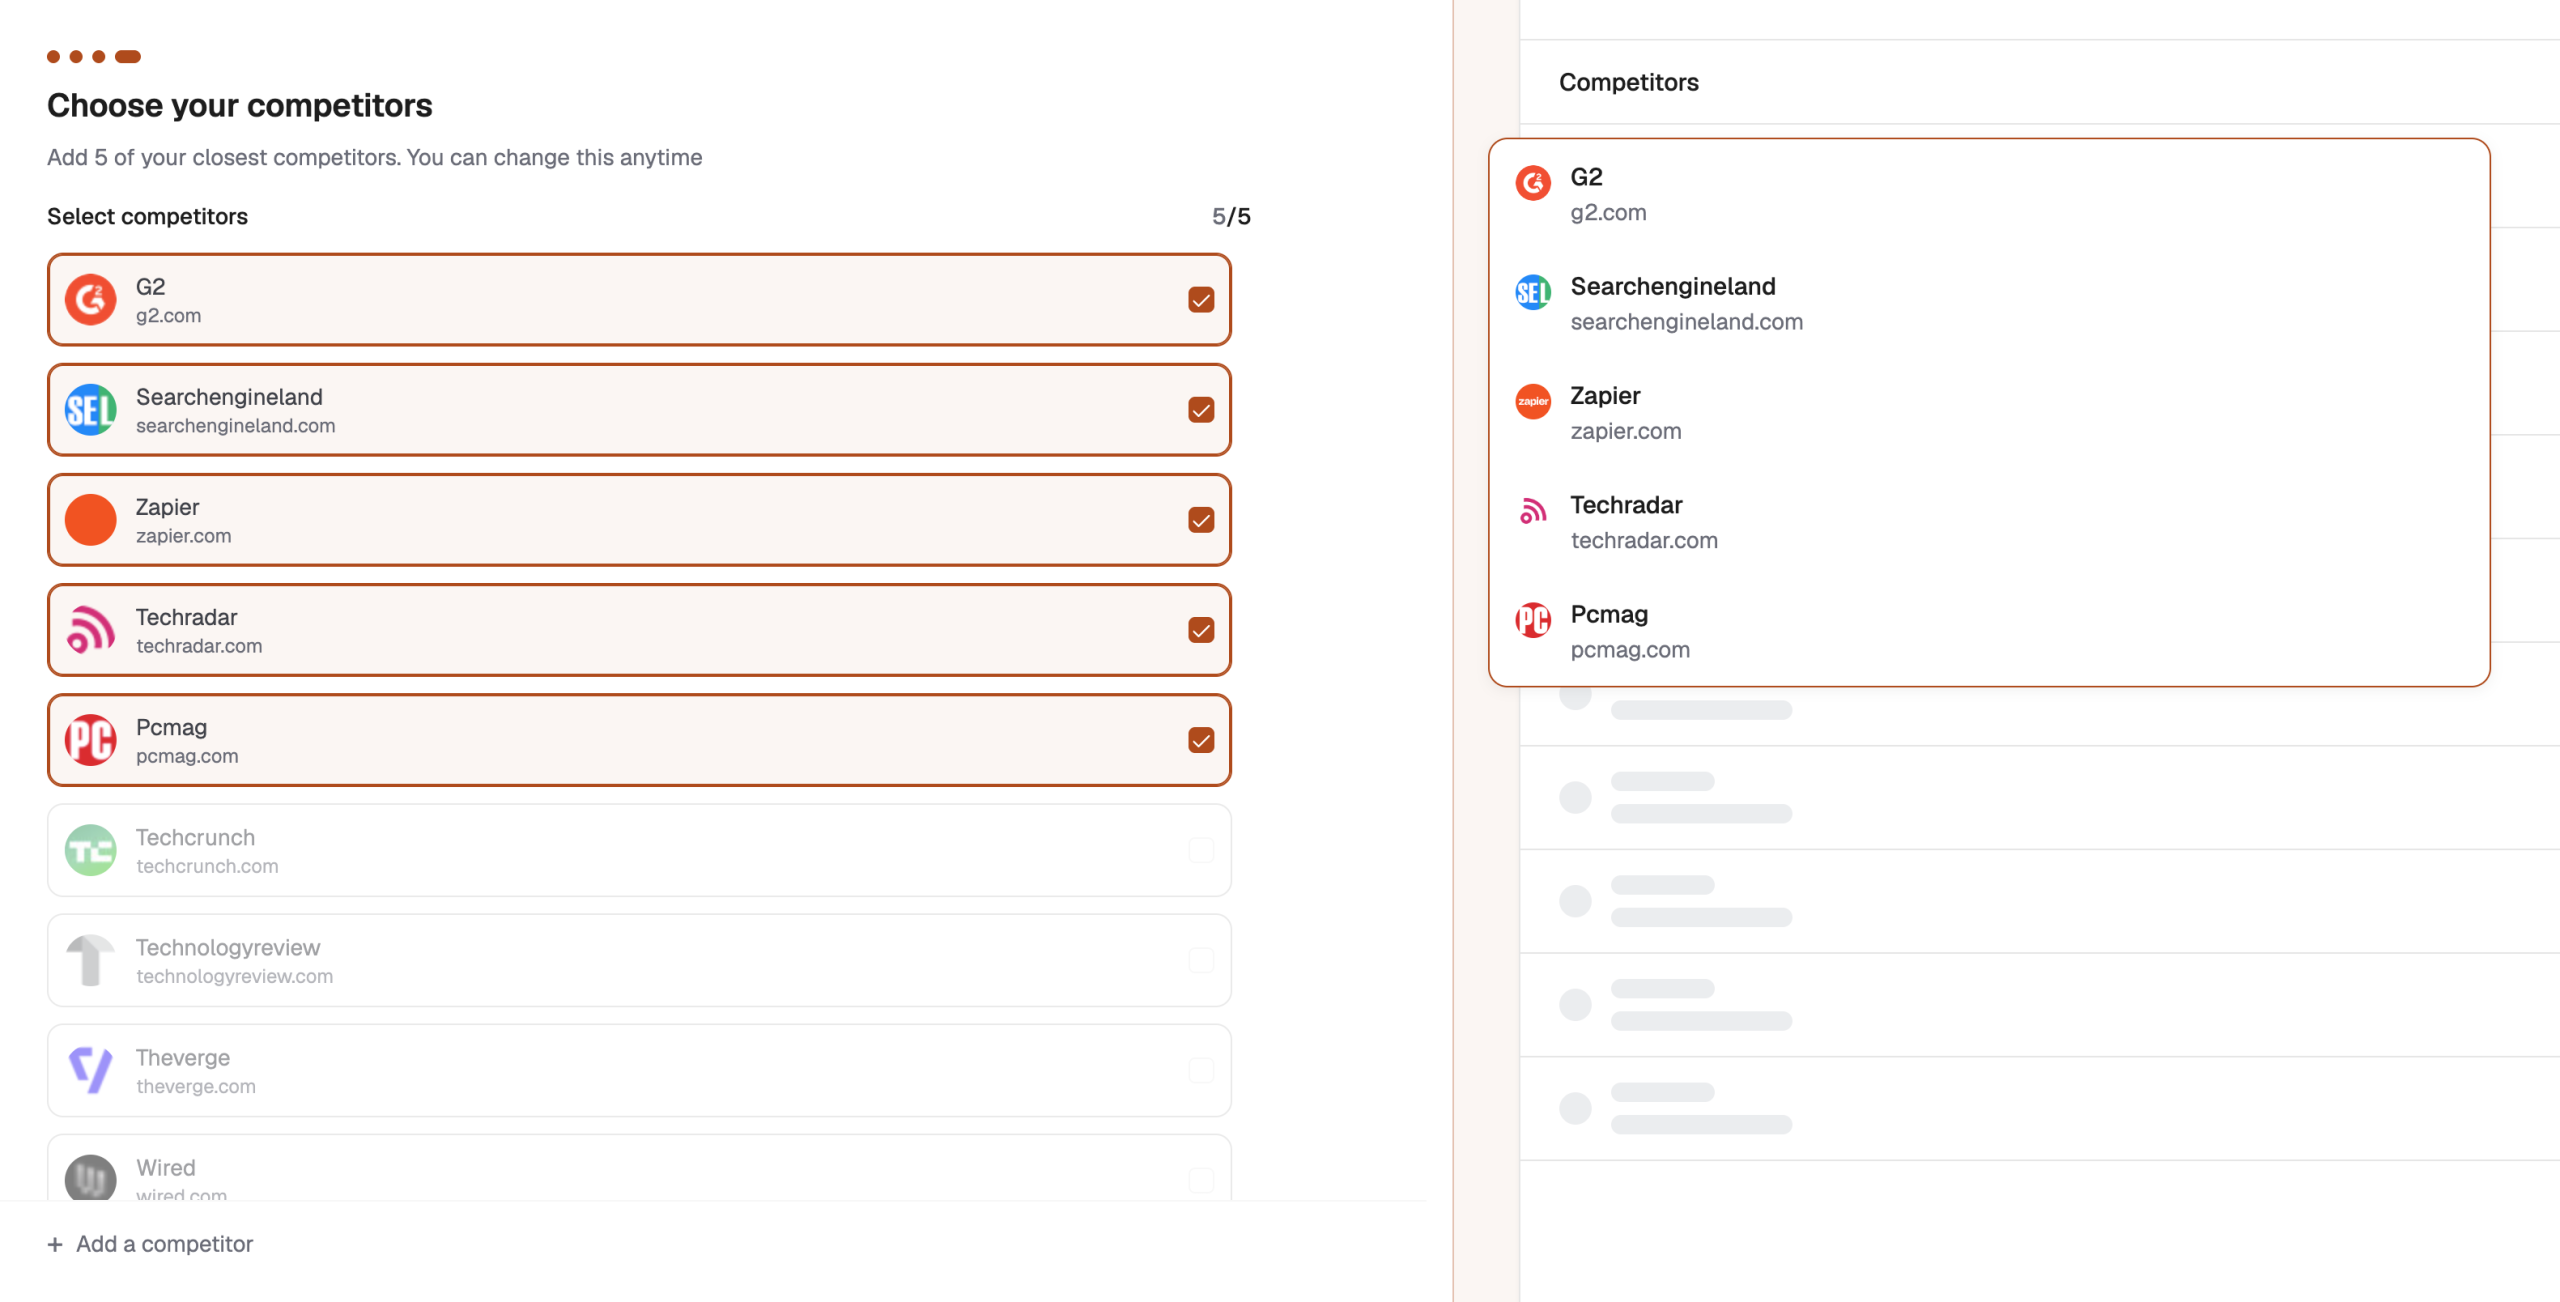This screenshot has height=1302, width=2560.
Task: Click the Zapier name in the Competitors preview
Action: (x=1605, y=396)
